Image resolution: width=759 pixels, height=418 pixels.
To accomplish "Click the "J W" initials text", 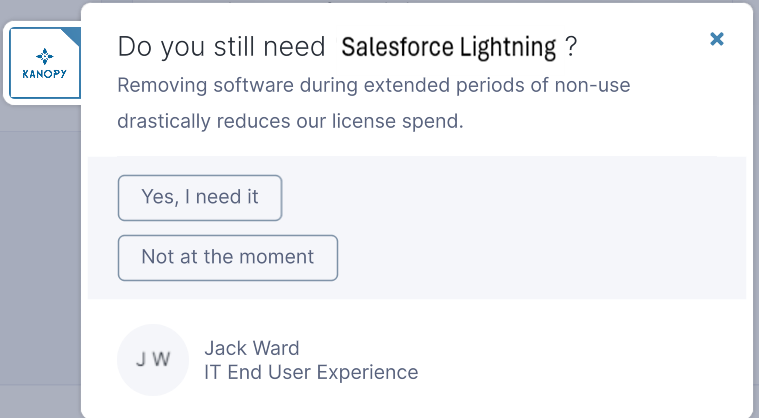I will (153, 360).
